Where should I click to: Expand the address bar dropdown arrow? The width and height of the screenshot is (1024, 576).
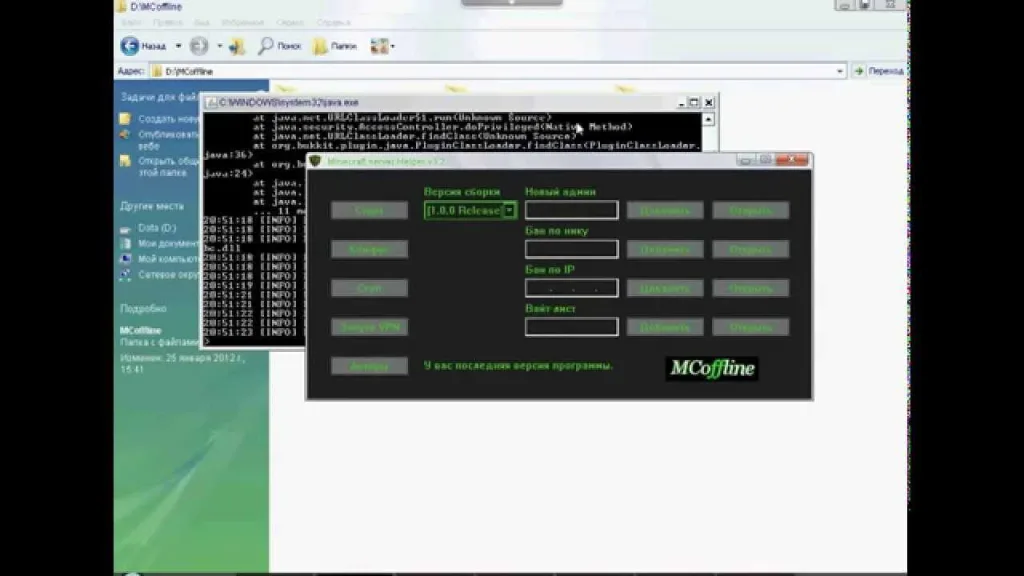[840, 71]
